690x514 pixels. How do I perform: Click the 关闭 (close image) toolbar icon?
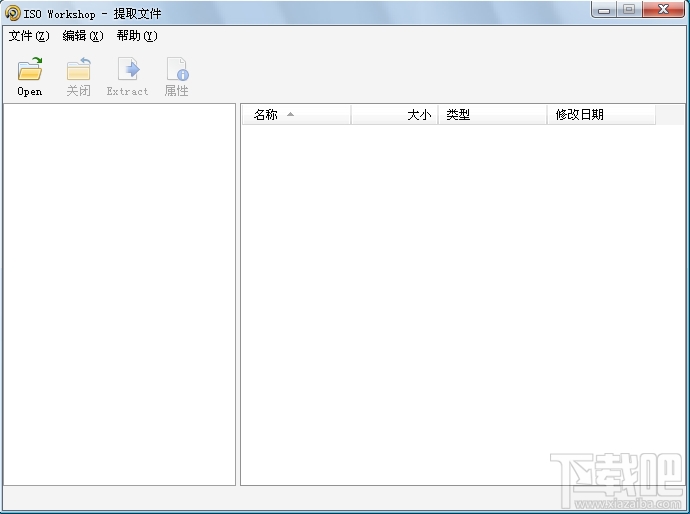[78, 69]
